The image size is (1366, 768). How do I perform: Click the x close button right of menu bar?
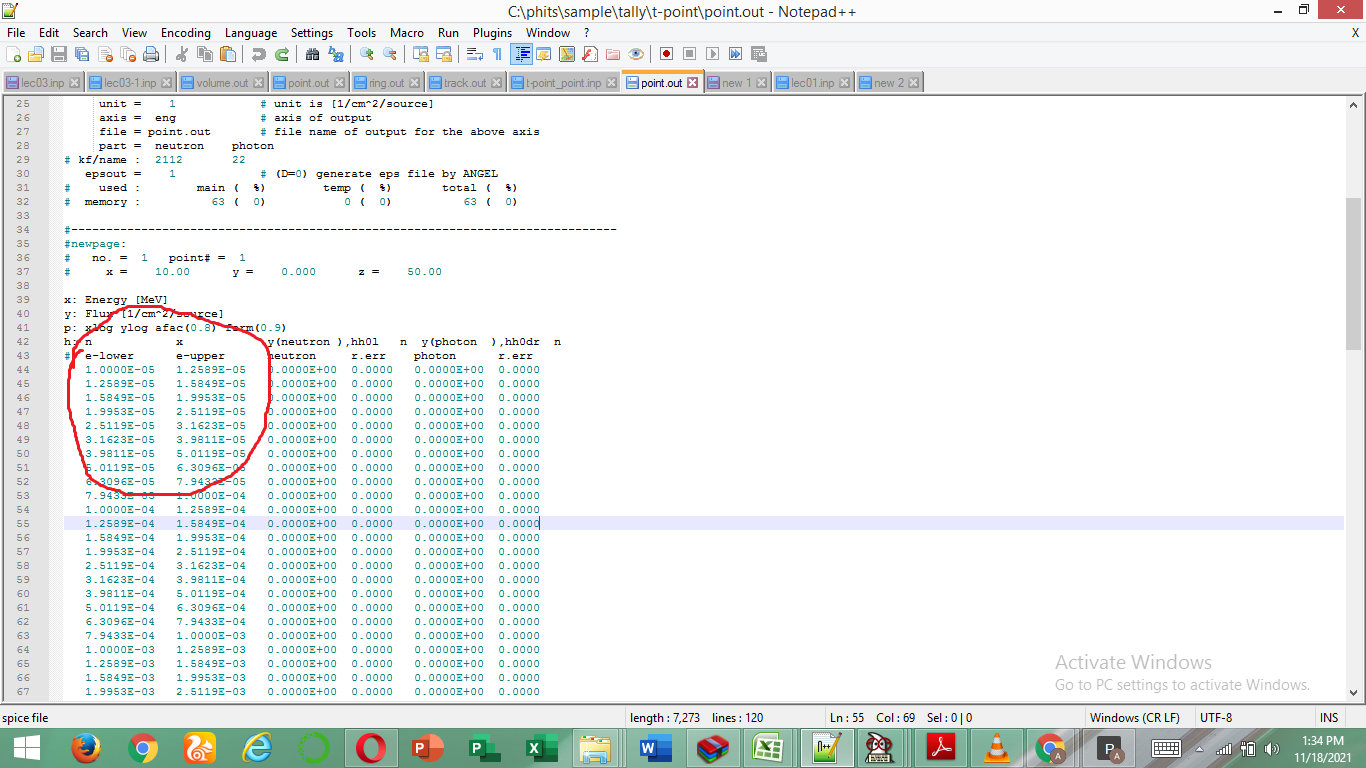tap(1355, 33)
